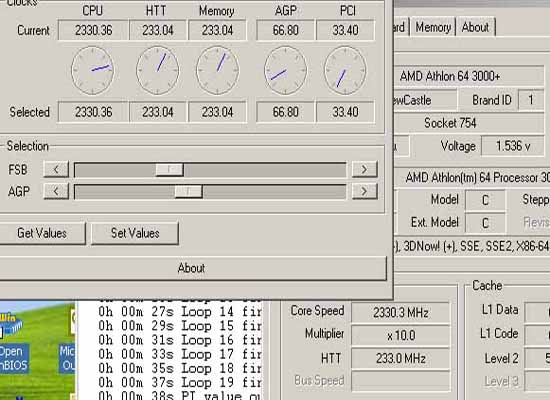Screen dimensions: 550x400
Task: Click the Memory clock dial gauge
Action: [x=217, y=71]
